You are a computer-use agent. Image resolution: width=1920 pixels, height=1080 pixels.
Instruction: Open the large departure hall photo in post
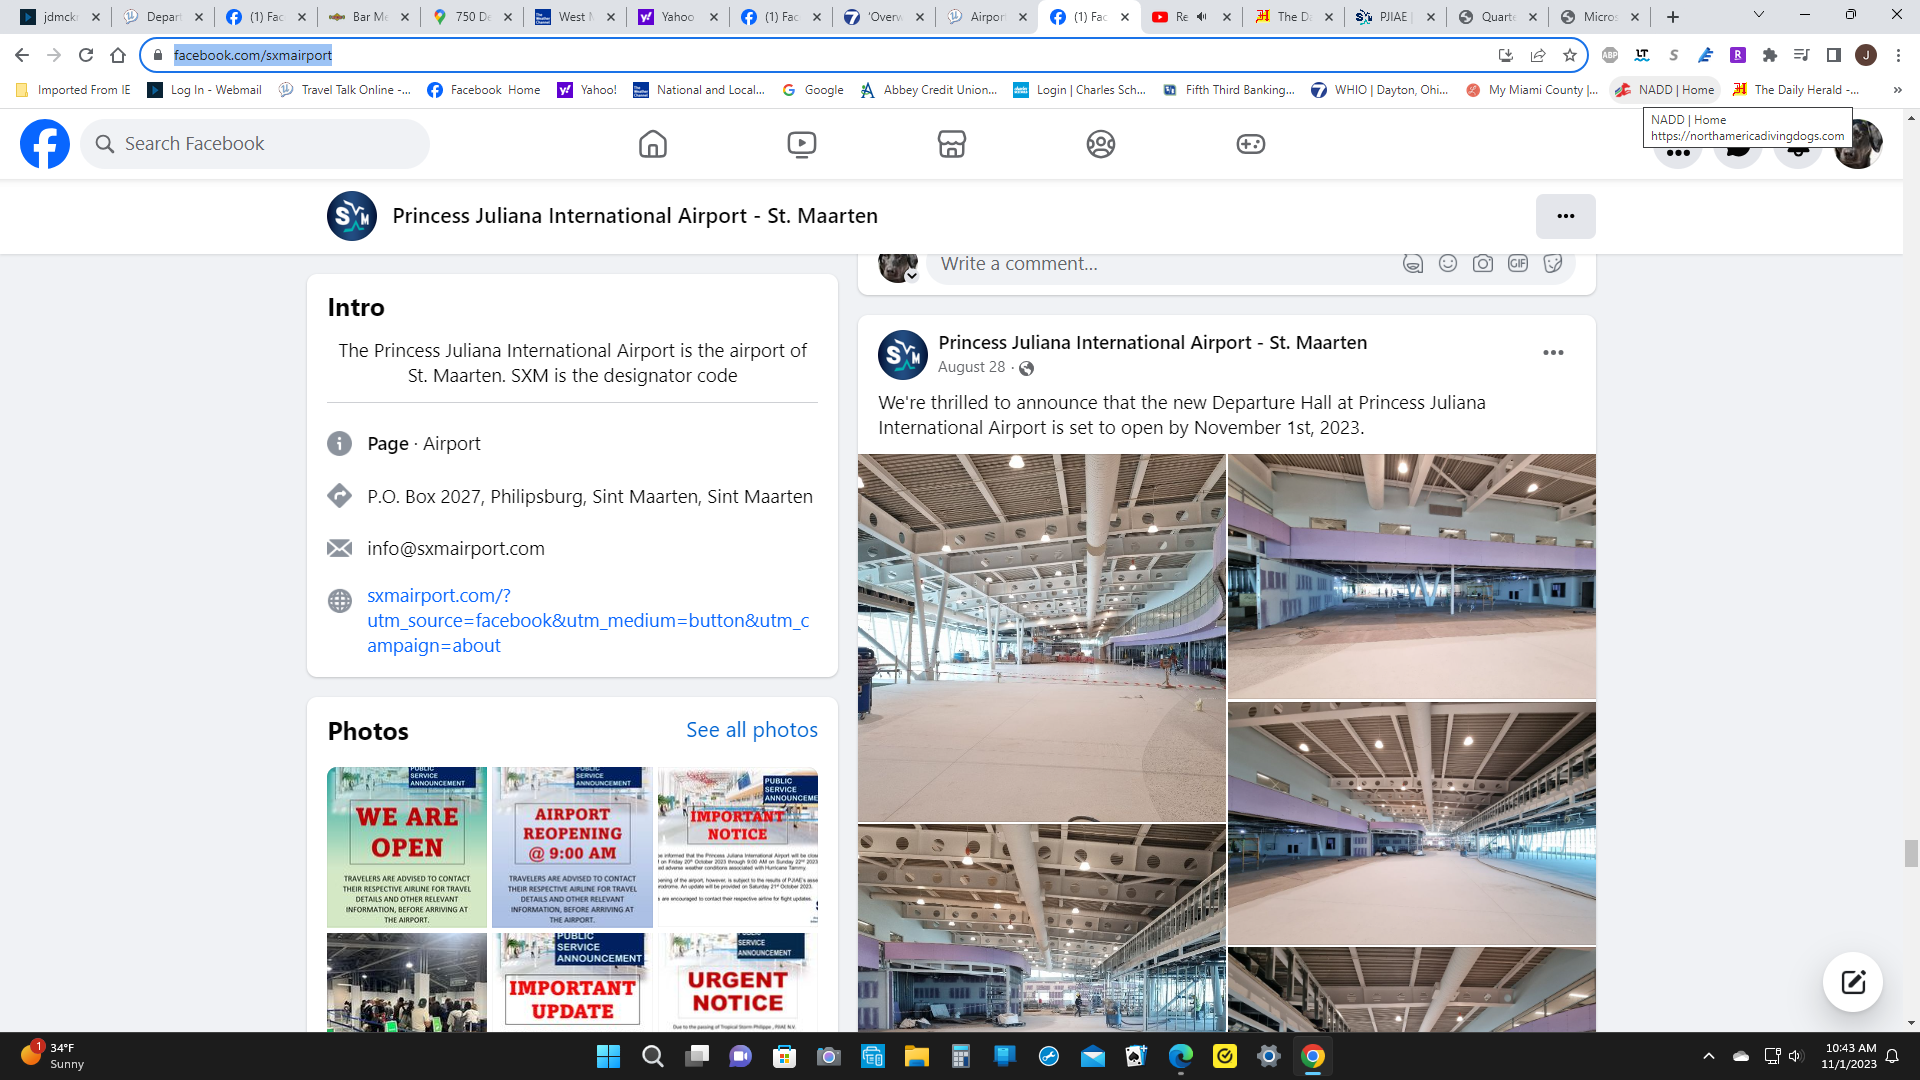pyautogui.click(x=1041, y=638)
